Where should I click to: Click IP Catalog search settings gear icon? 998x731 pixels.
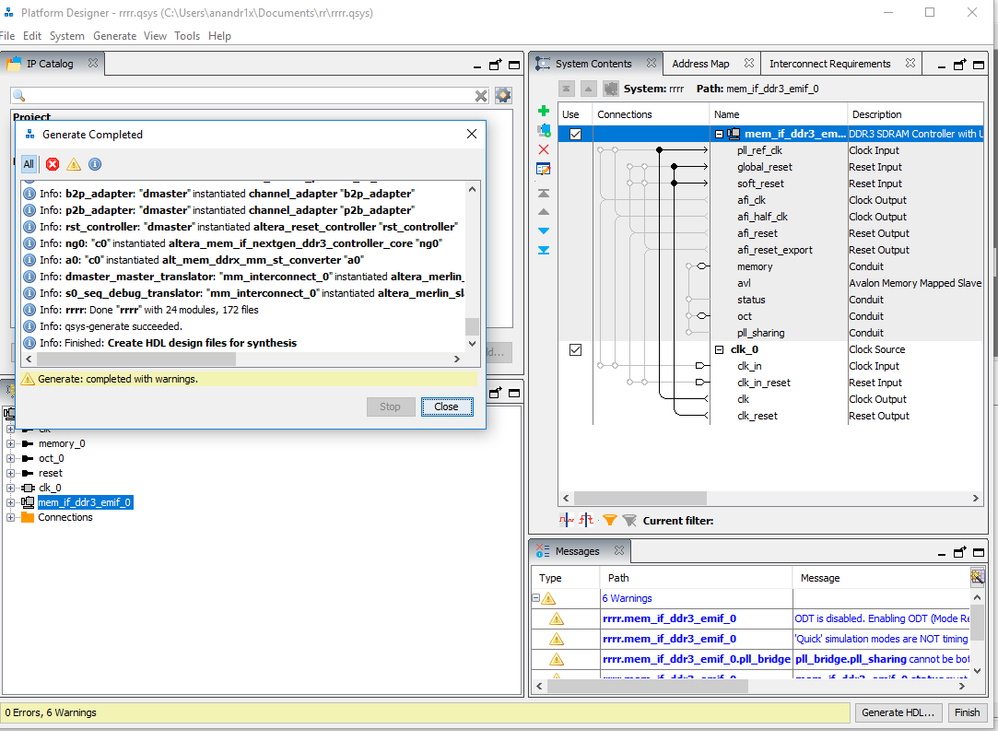(x=503, y=96)
